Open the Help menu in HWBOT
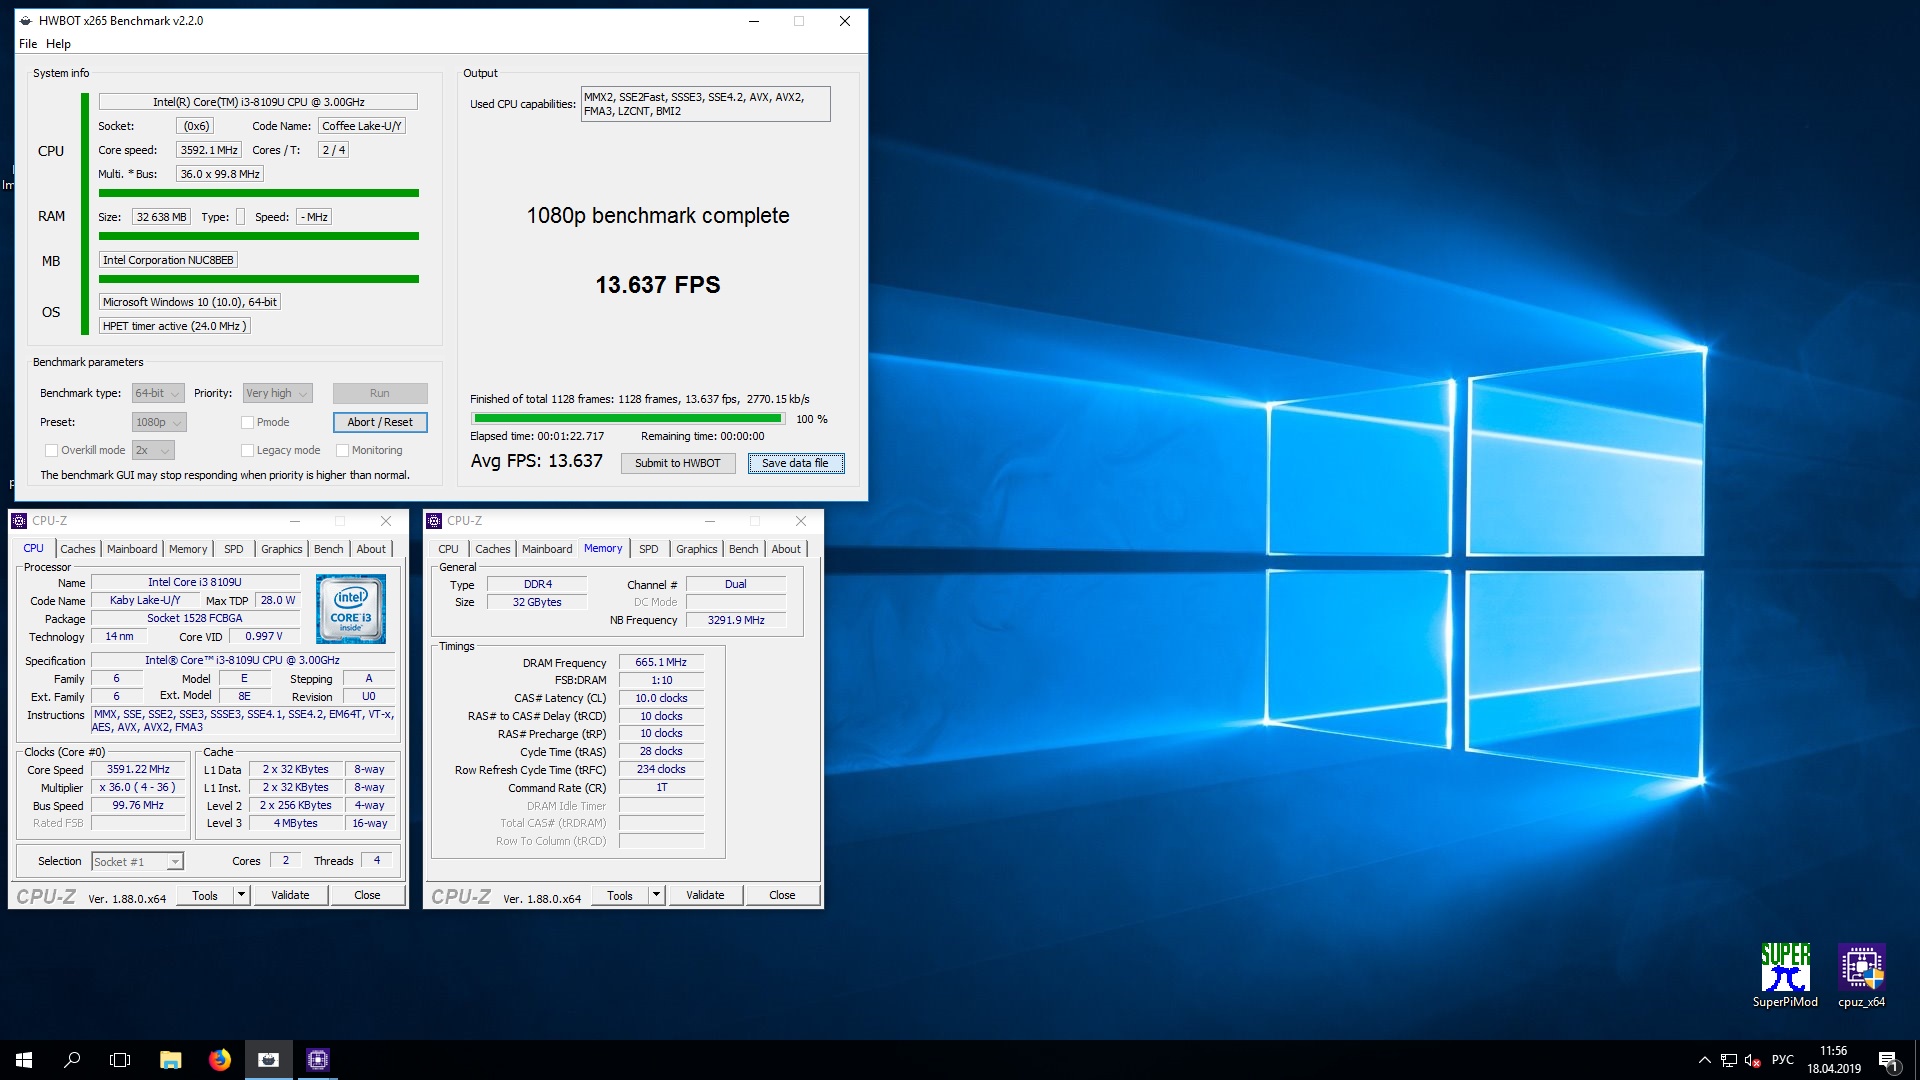This screenshot has height=1080, width=1920. pos(58,44)
